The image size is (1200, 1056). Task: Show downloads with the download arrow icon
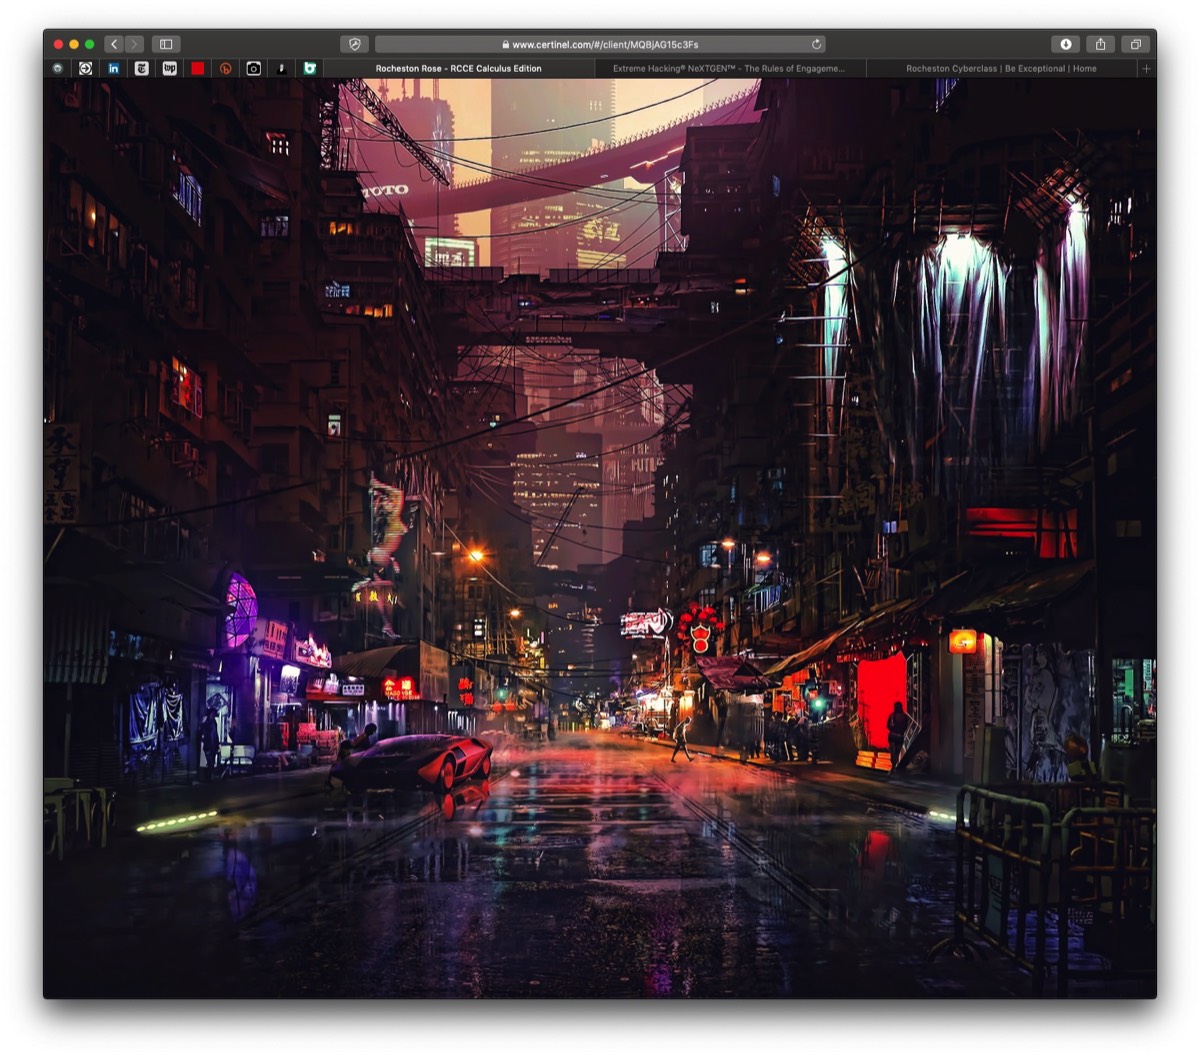(1066, 44)
